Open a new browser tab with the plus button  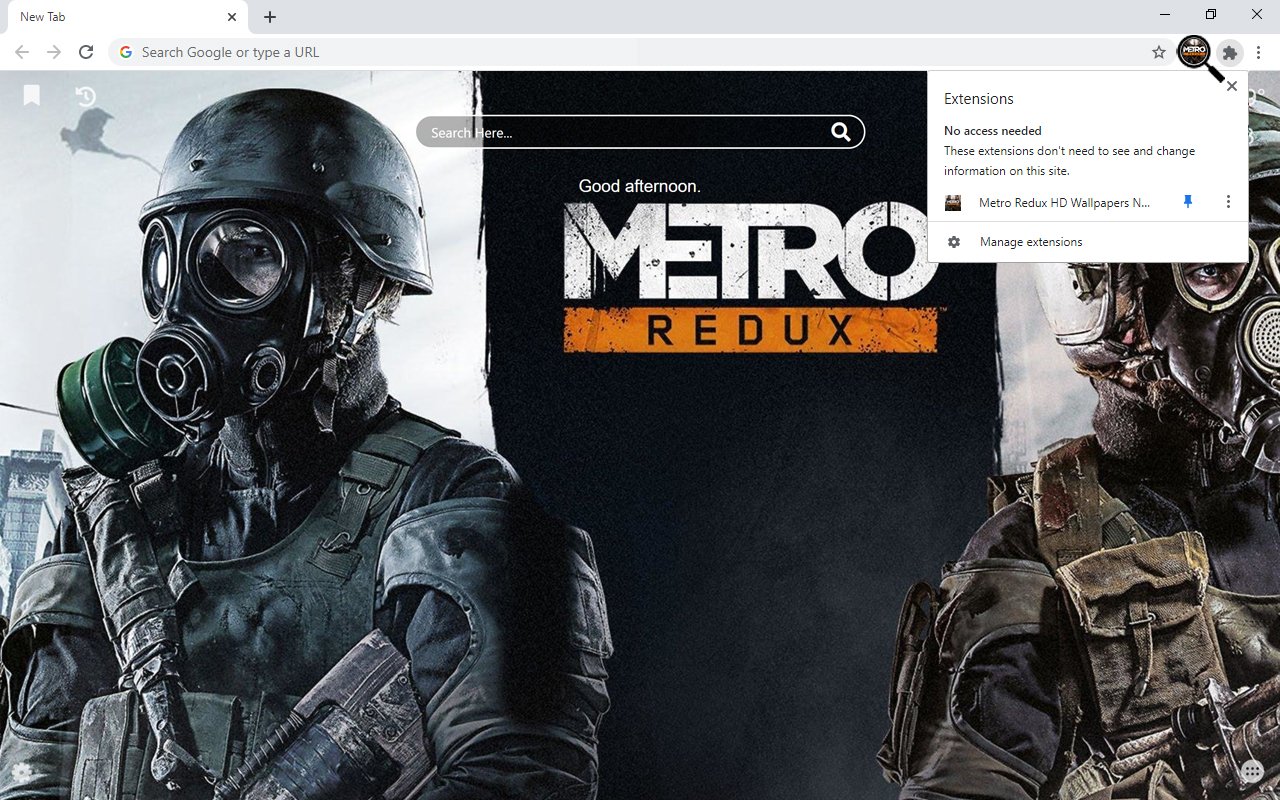pos(270,17)
